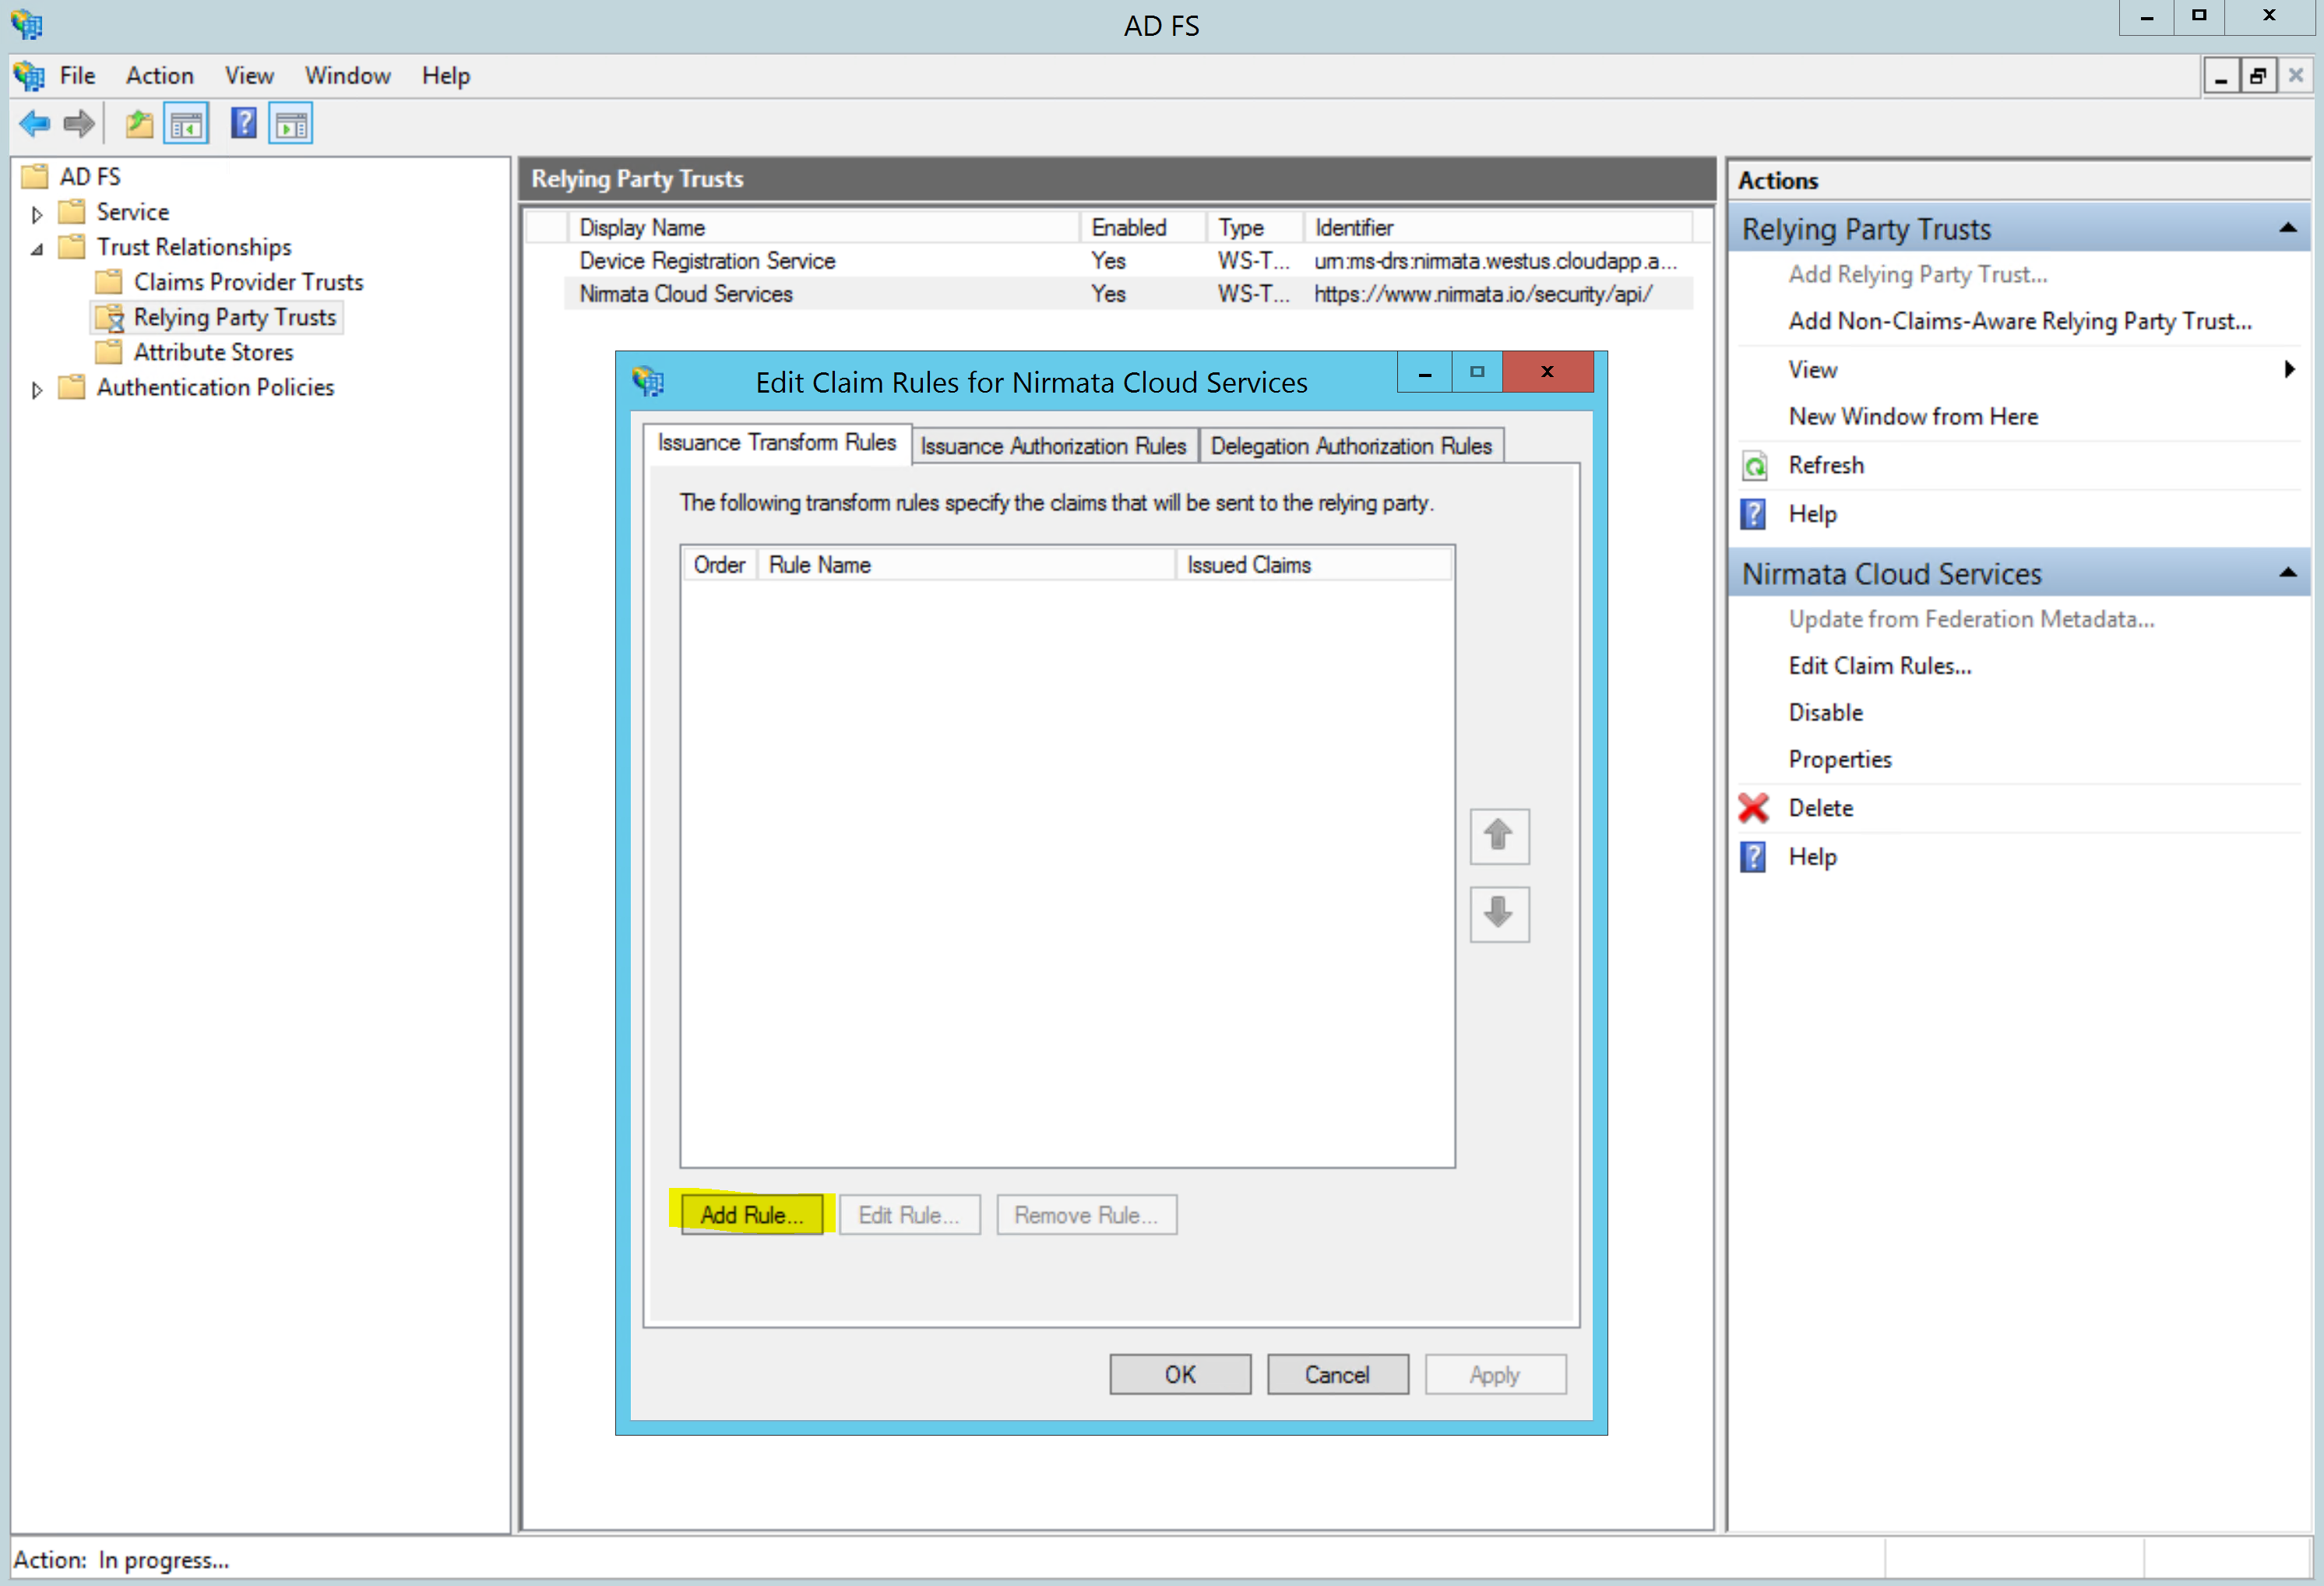2324x1586 pixels.
Task: Open Properties in the Actions pane
Action: pos(1840,760)
